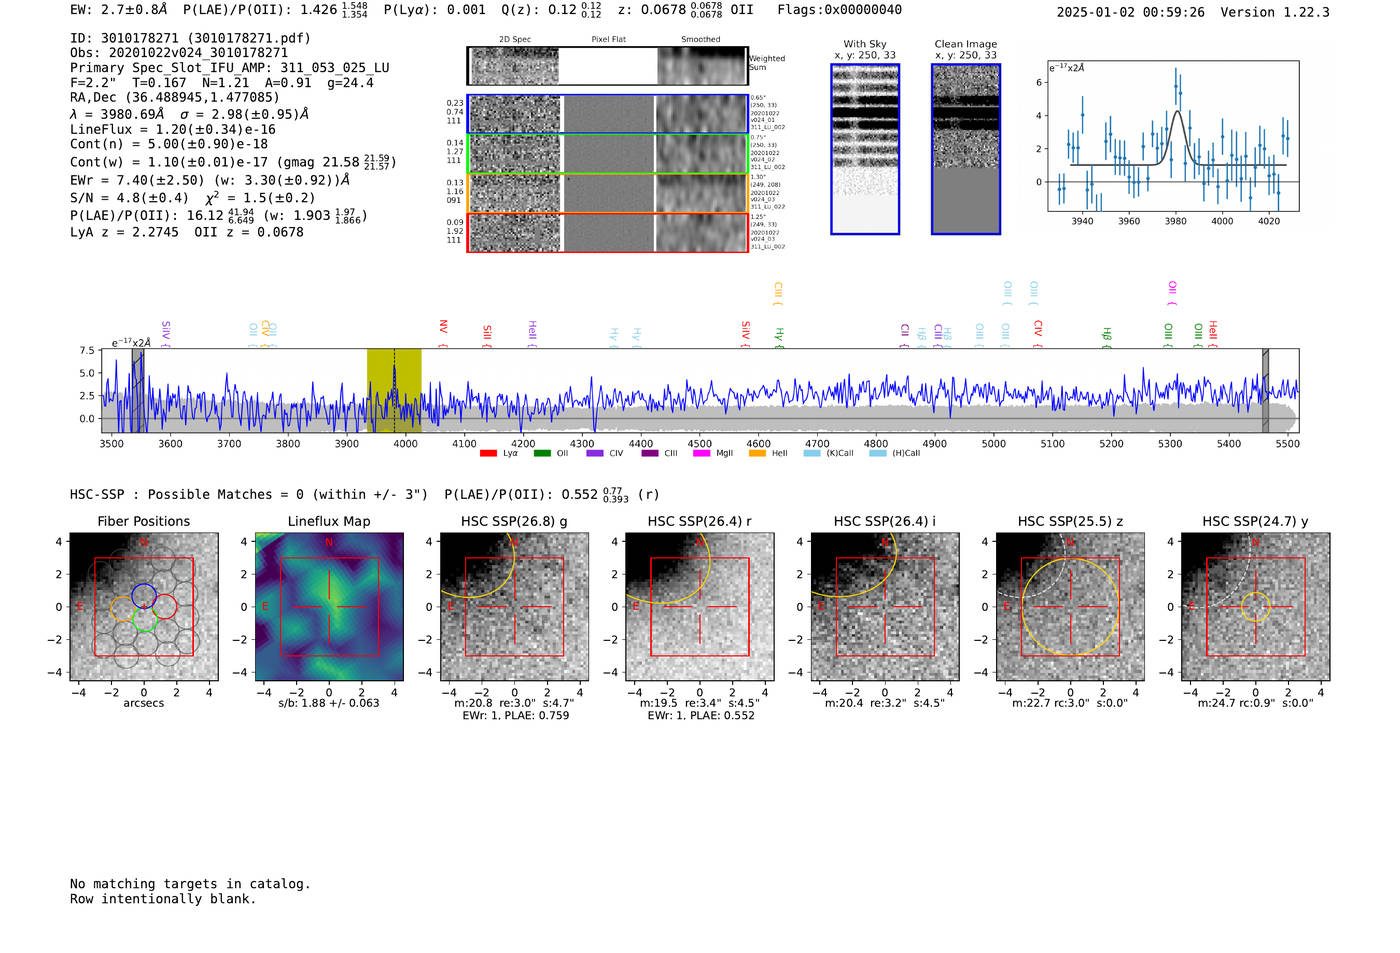Select the blue-bordered fiber spectrum row
Image resolution: width=1400 pixels, height=953 pixels.
pos(607,114)
